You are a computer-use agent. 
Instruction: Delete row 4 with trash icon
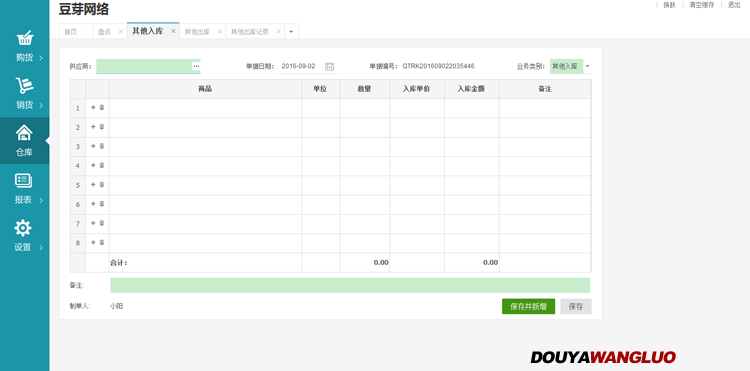click(102, 165)
